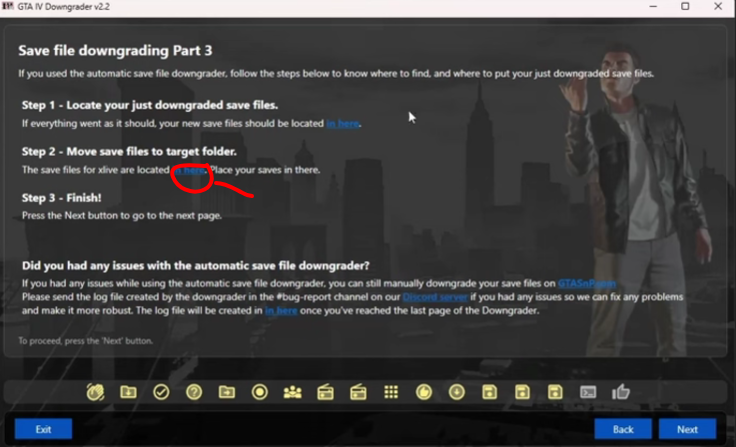The image size is (736, 447).
Task: Open the people group step icon
Action: [292, 392]
